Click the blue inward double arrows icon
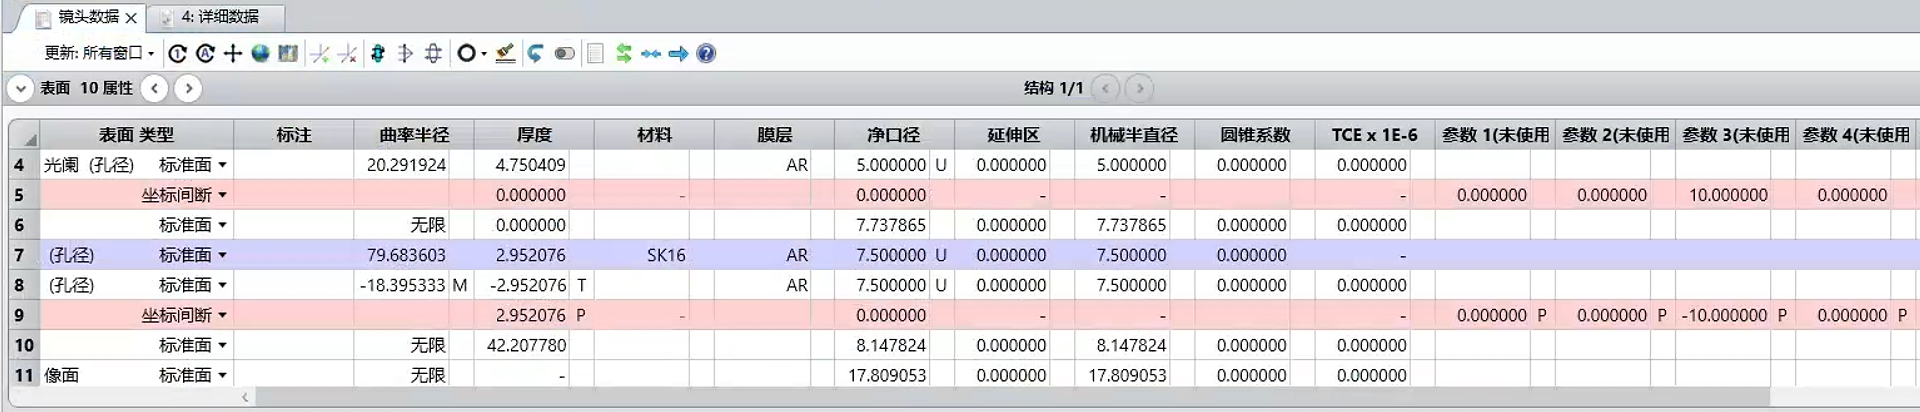The height and width of the screenshot is (412, 1920). [x=651, y=54]
